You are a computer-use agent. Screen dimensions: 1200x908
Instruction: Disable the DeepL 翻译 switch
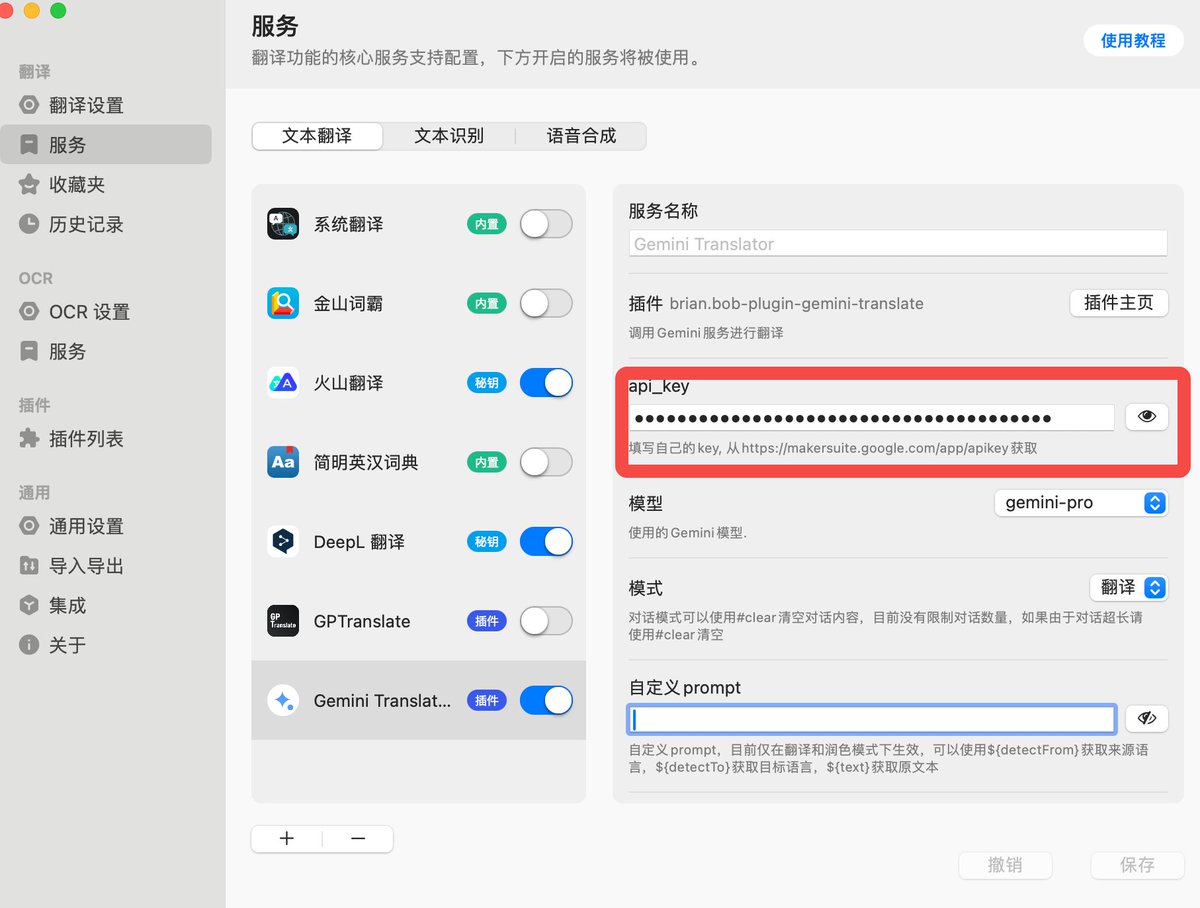point(546,541)
